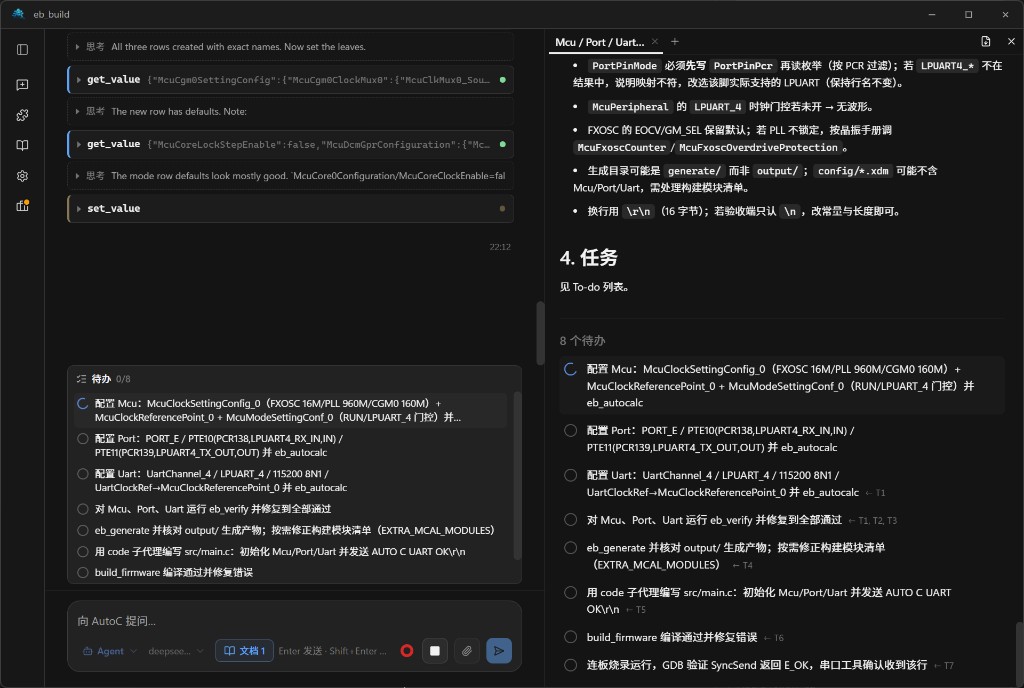Send message with the paper-plane button
The width and height of the screenshot is (1024, 688).
pos(499,651)
